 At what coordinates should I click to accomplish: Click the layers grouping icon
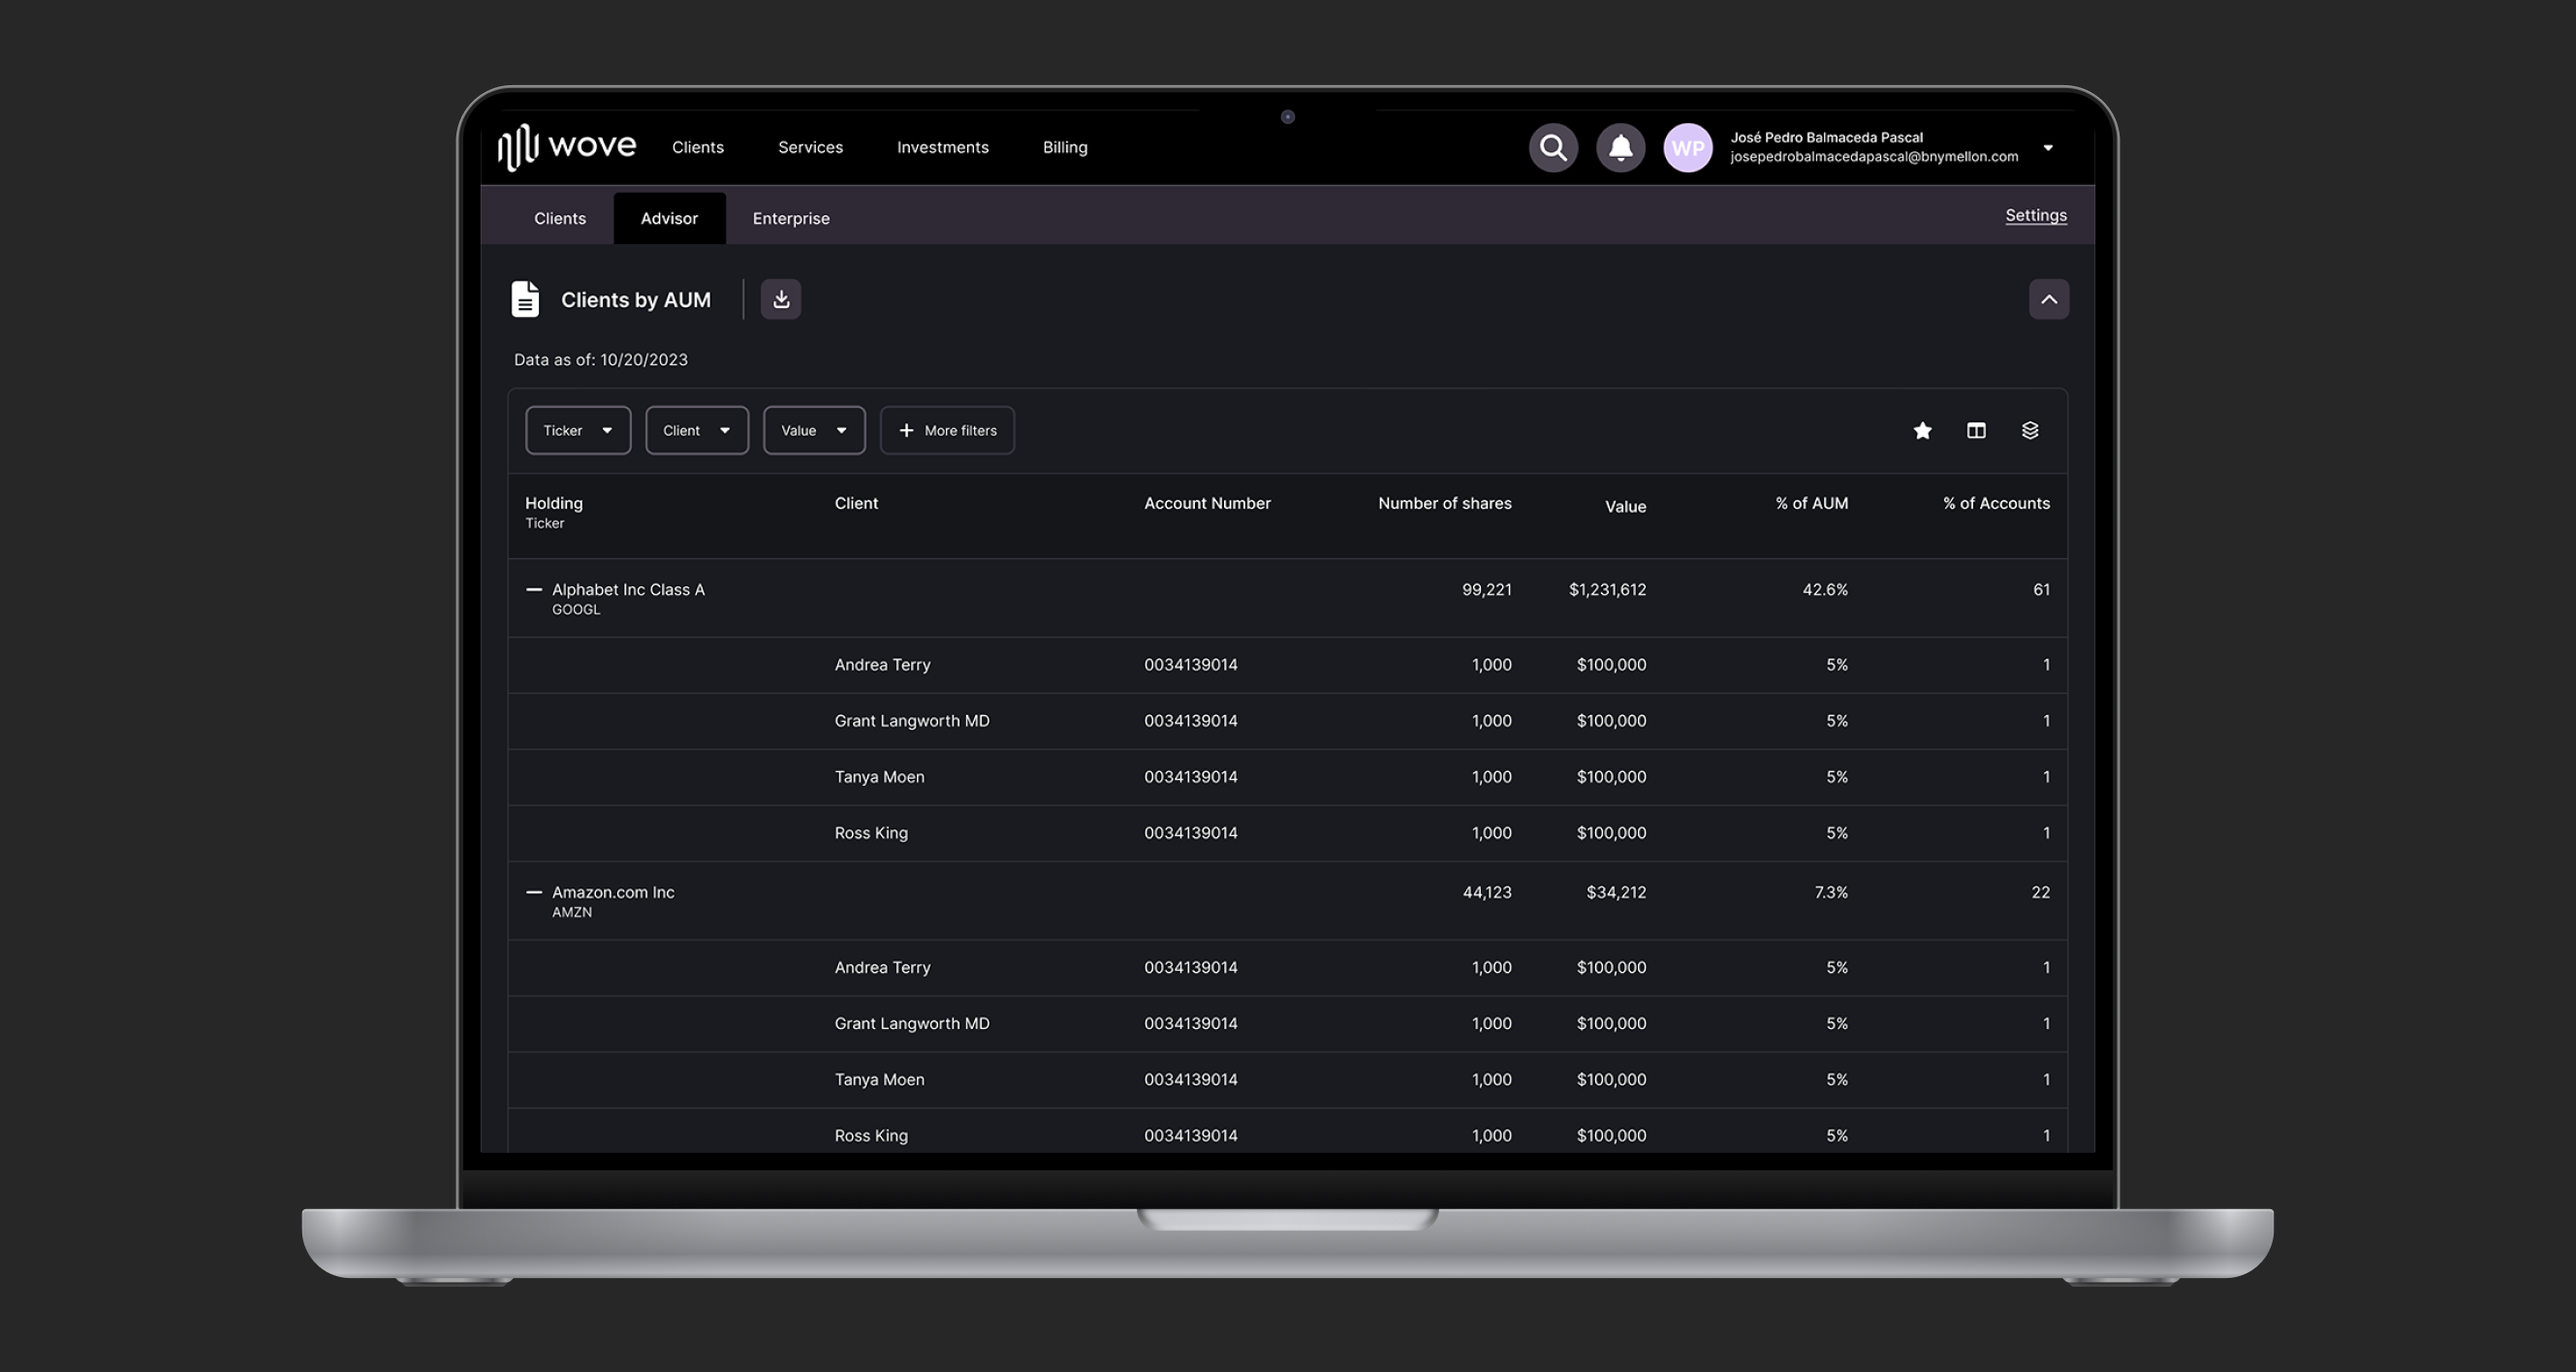(2030, 430)
